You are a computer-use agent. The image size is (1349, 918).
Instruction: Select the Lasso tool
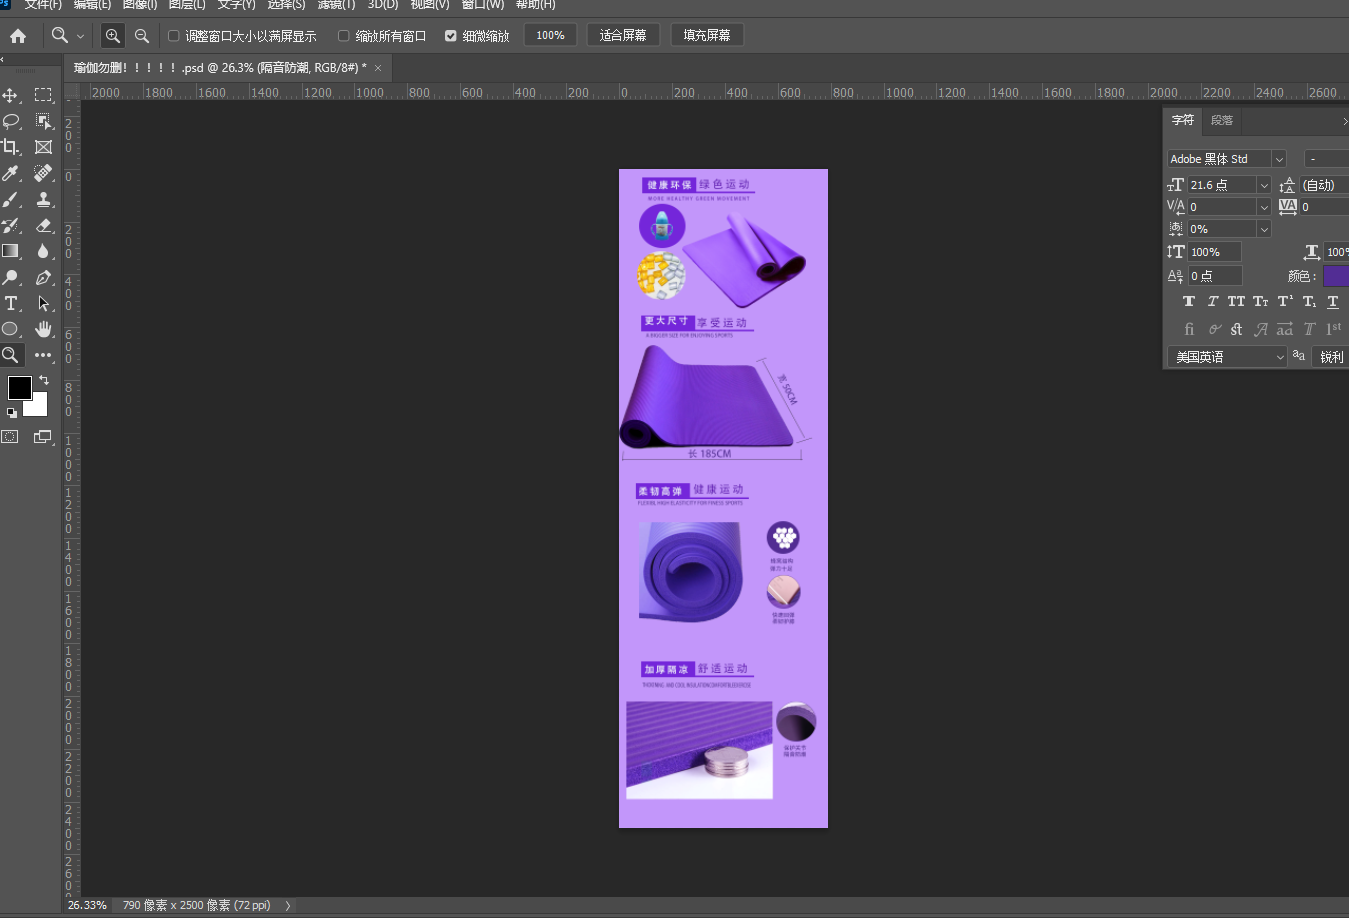[x=11, y=121]
